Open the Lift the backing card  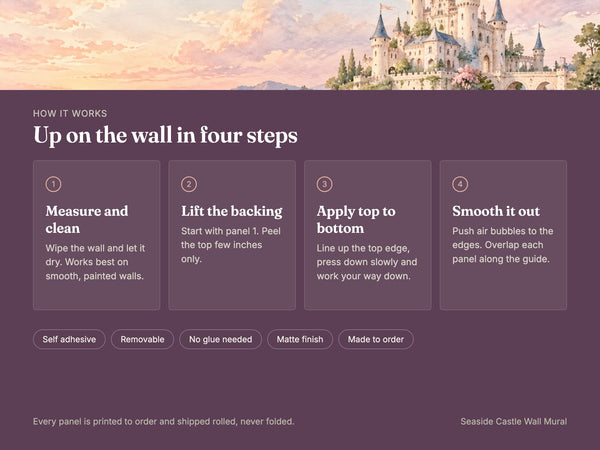click(x=232, y=235)
